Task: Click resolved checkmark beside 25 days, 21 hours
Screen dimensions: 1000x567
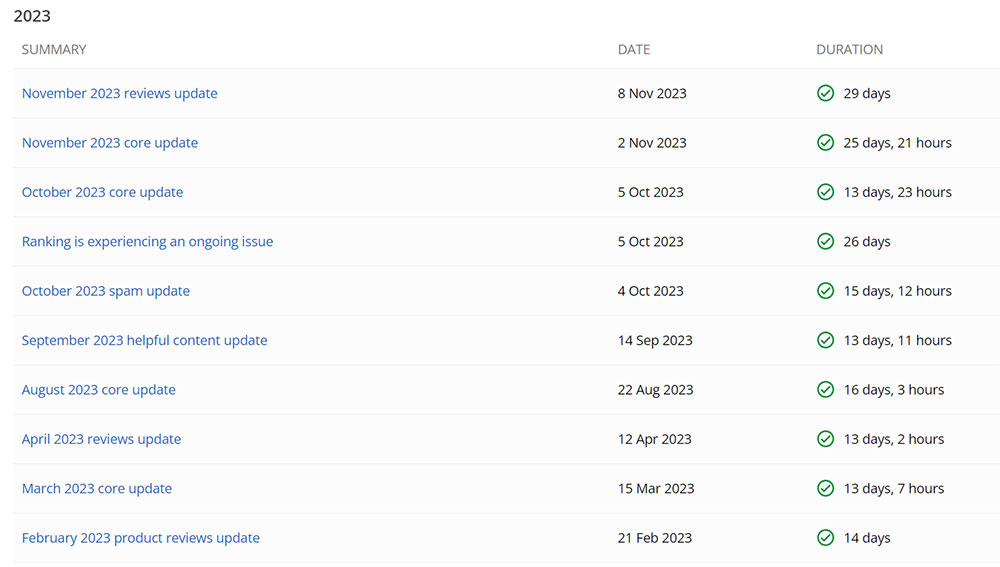Action: [x=825, y=143]
